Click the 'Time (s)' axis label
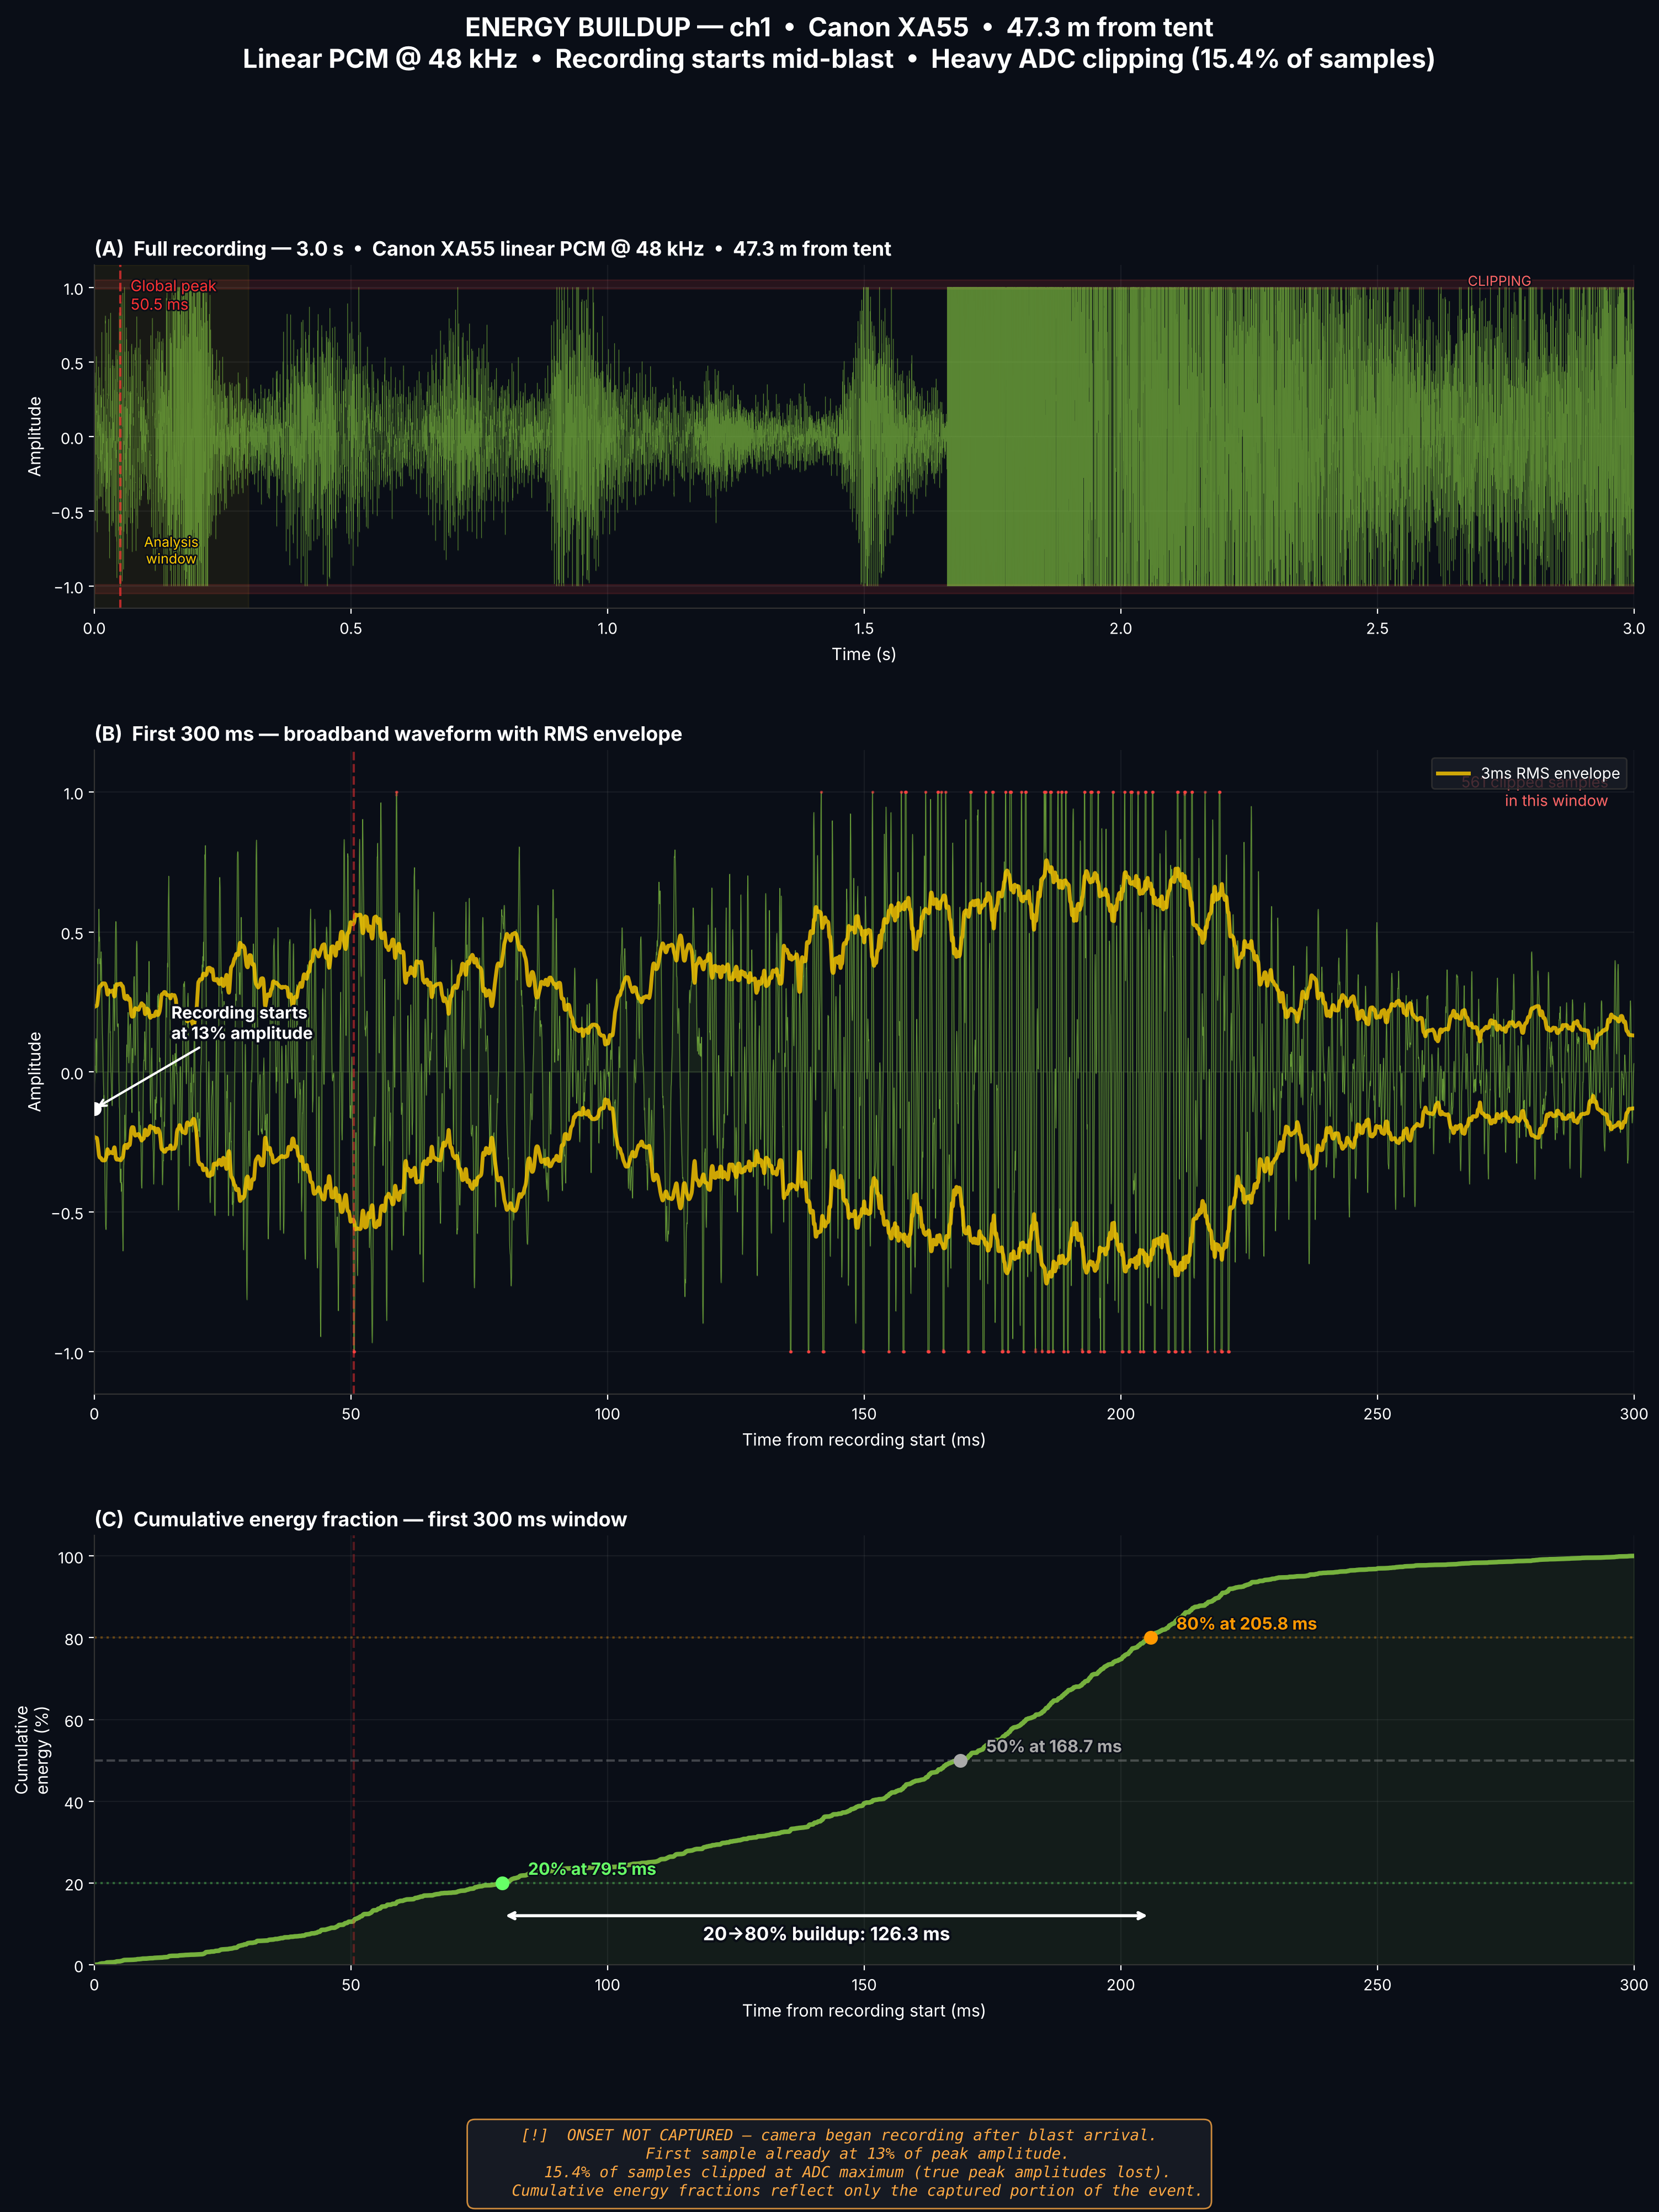Image resolution: width=1659 pixels, height=2212 pixels. pos(864,654)
